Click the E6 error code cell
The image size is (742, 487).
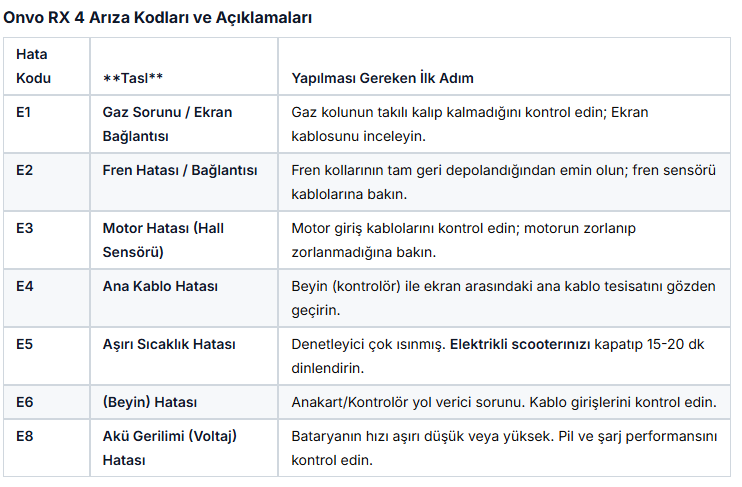[x=25, y=402]
